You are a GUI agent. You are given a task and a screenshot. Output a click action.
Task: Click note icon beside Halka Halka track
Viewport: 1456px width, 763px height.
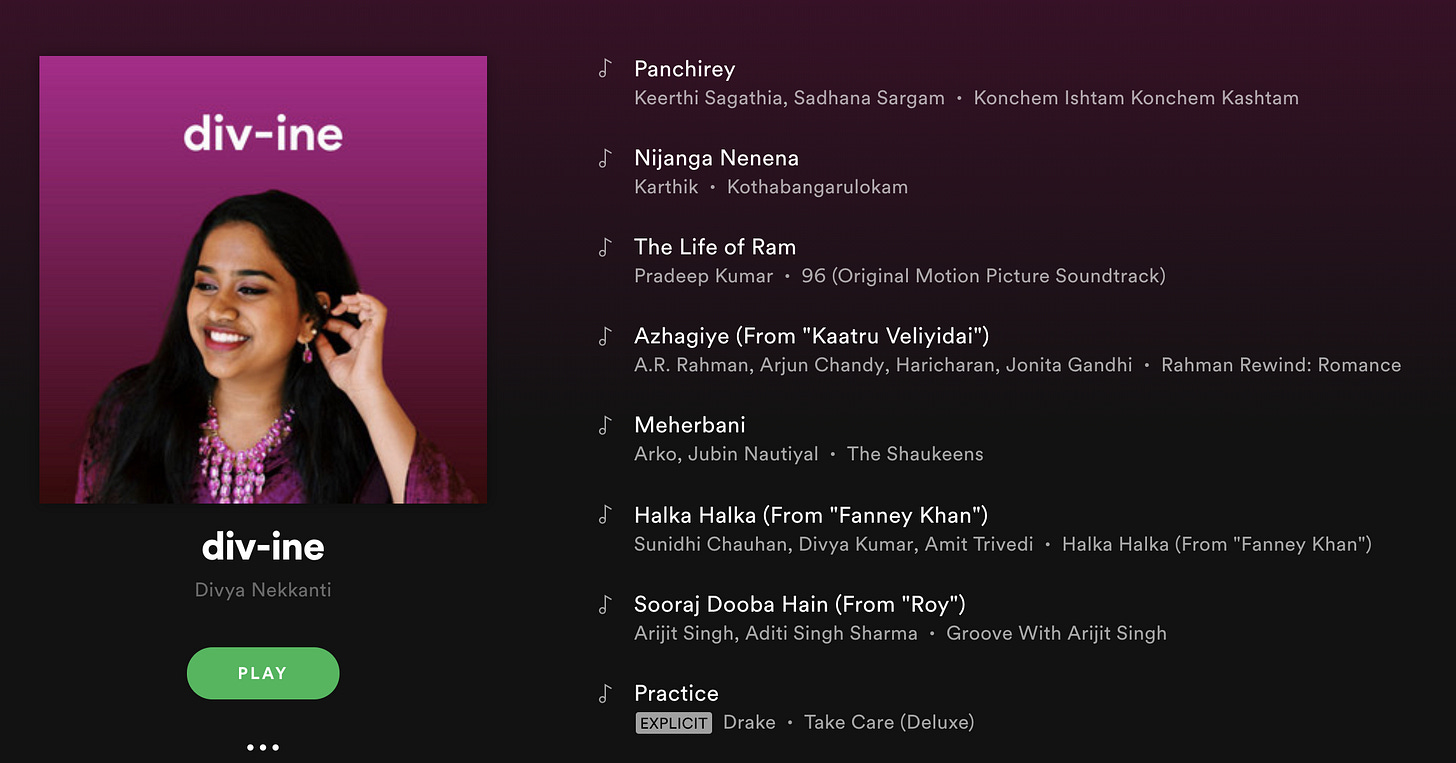point(604,515)
